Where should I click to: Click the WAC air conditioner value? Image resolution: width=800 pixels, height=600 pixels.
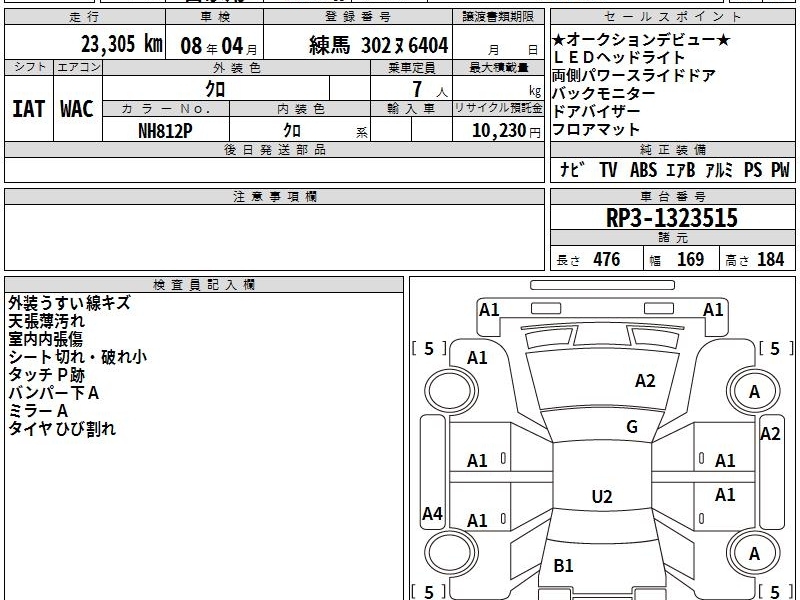point(77,109)
